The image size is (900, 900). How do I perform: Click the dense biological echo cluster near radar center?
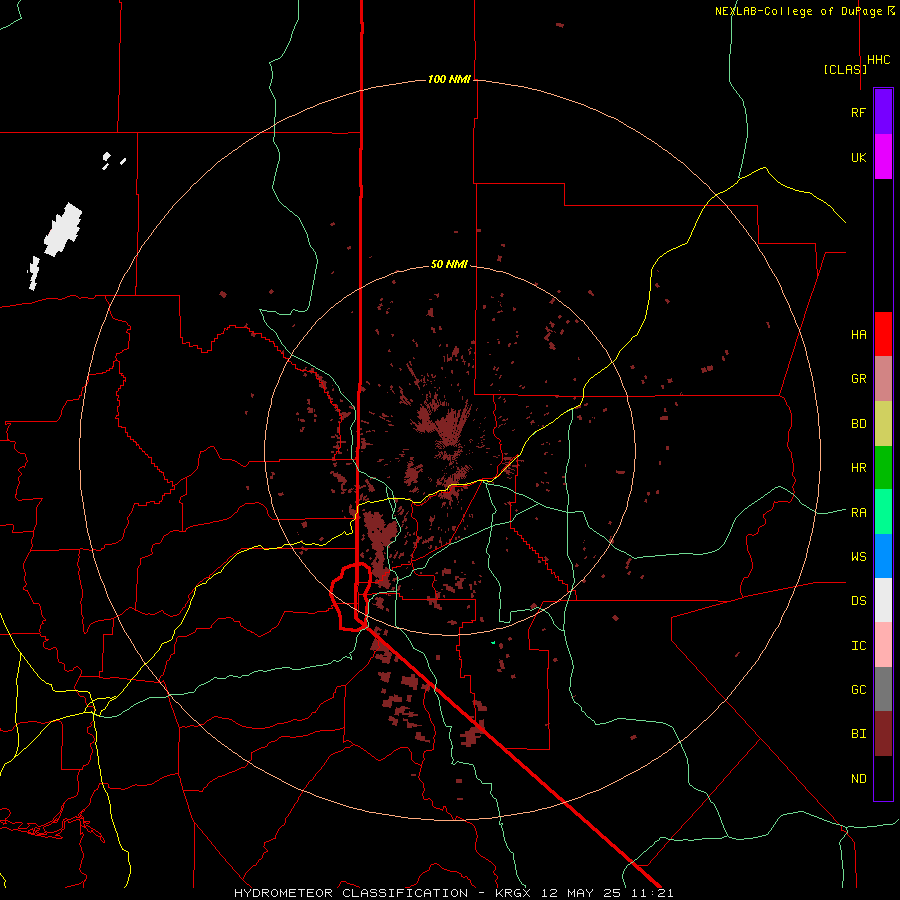[x=445, y=423]
